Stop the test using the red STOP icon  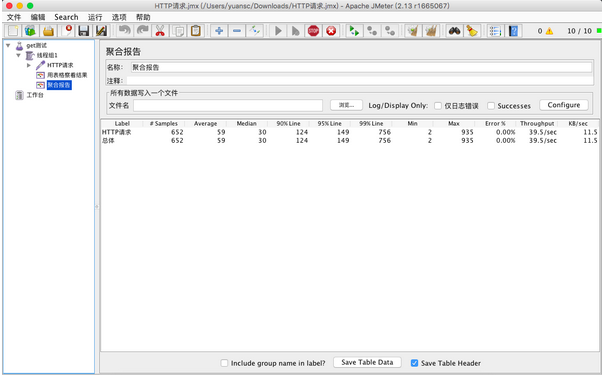[x=314, y=31]
